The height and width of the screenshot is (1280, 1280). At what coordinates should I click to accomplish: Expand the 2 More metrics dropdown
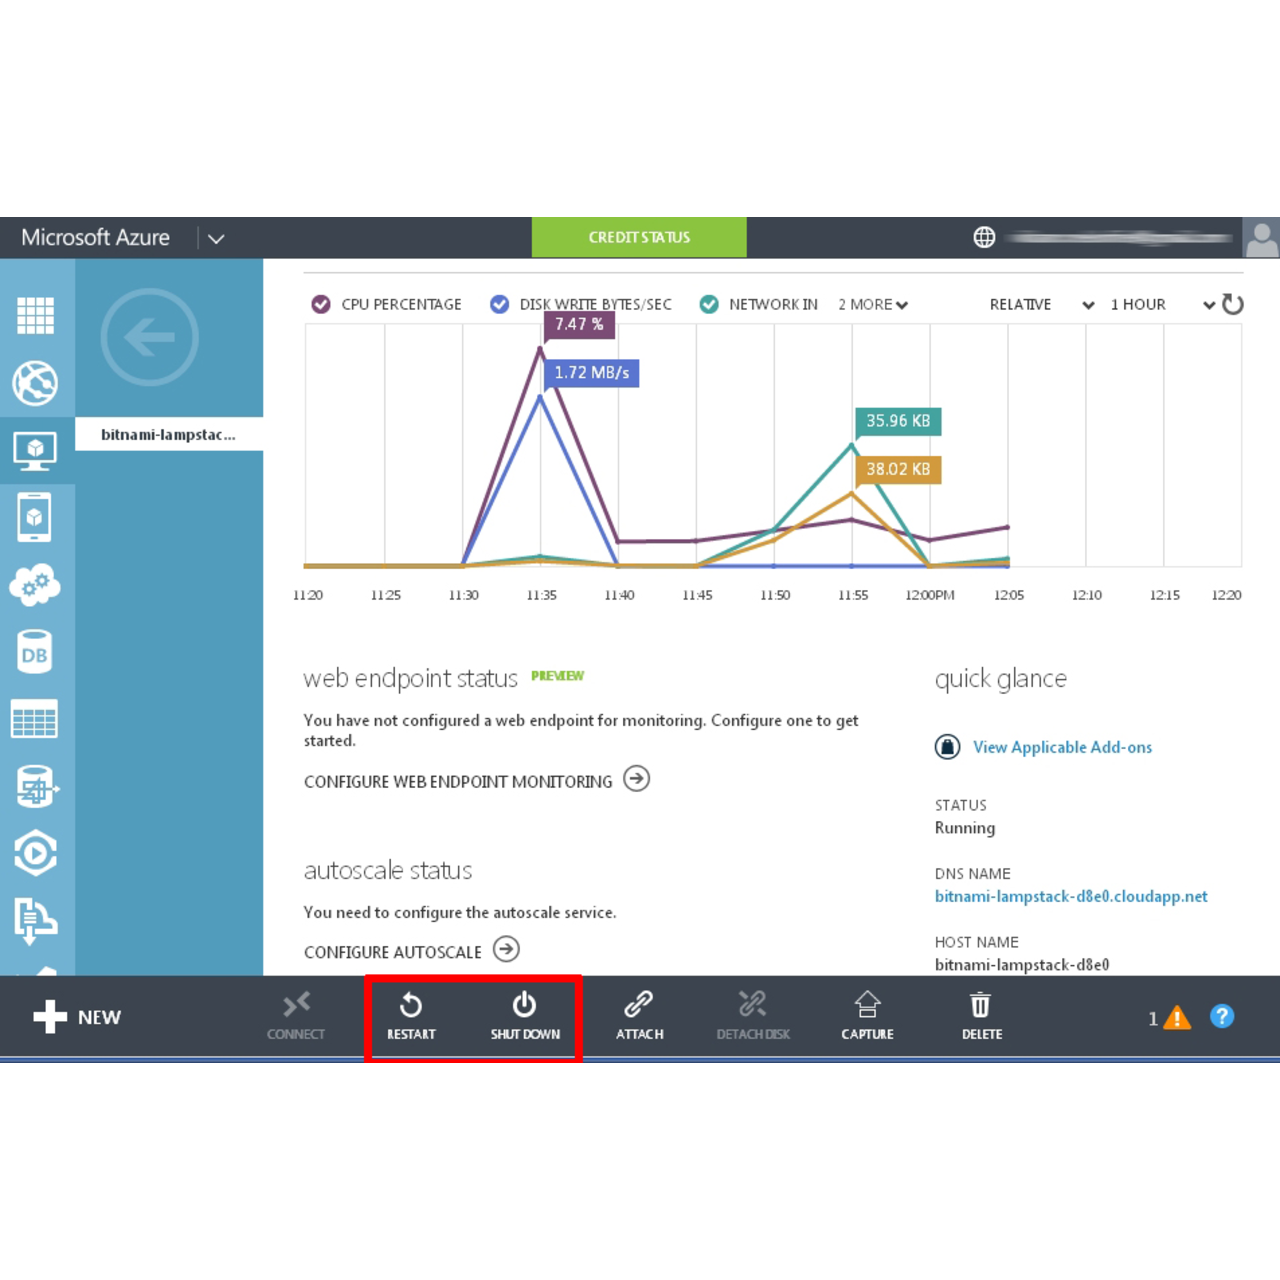pos(873,304)
